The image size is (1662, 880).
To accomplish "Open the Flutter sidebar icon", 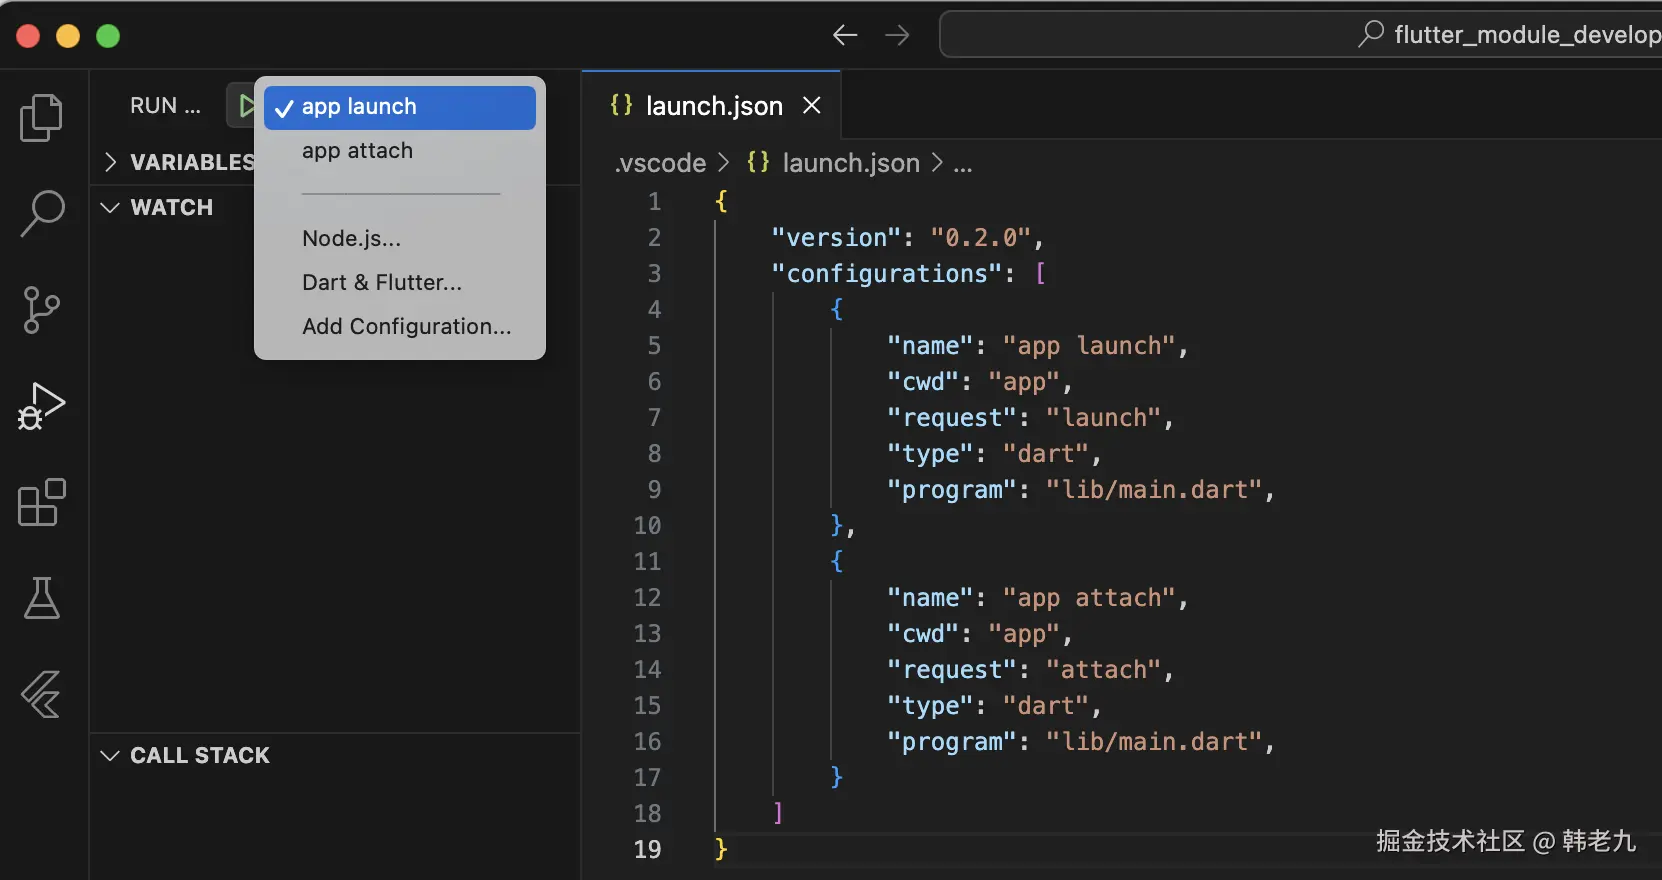I will coord(41,694).
